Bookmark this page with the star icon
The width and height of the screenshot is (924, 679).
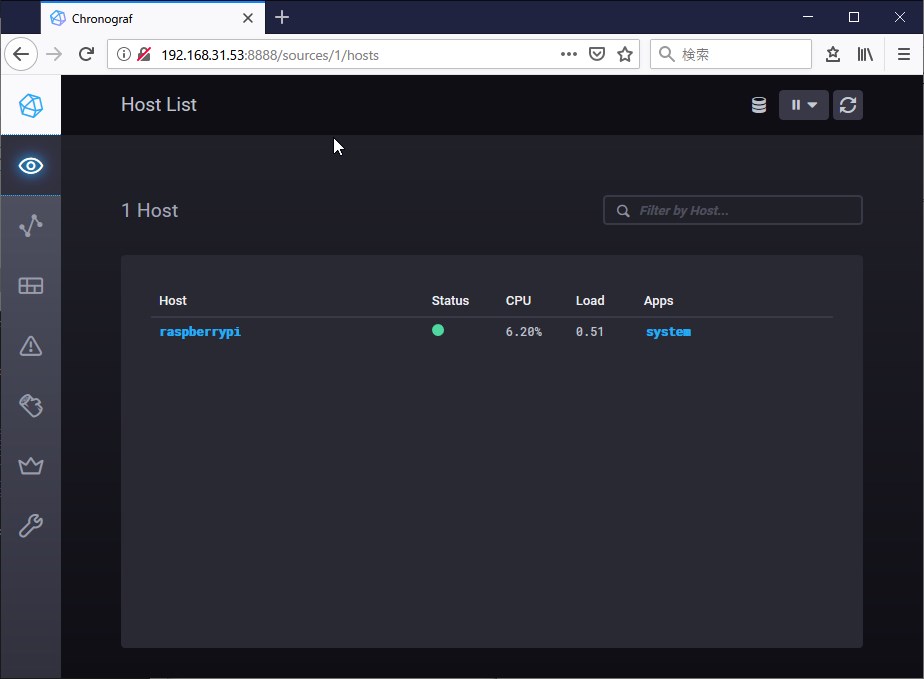click(625, 54)
